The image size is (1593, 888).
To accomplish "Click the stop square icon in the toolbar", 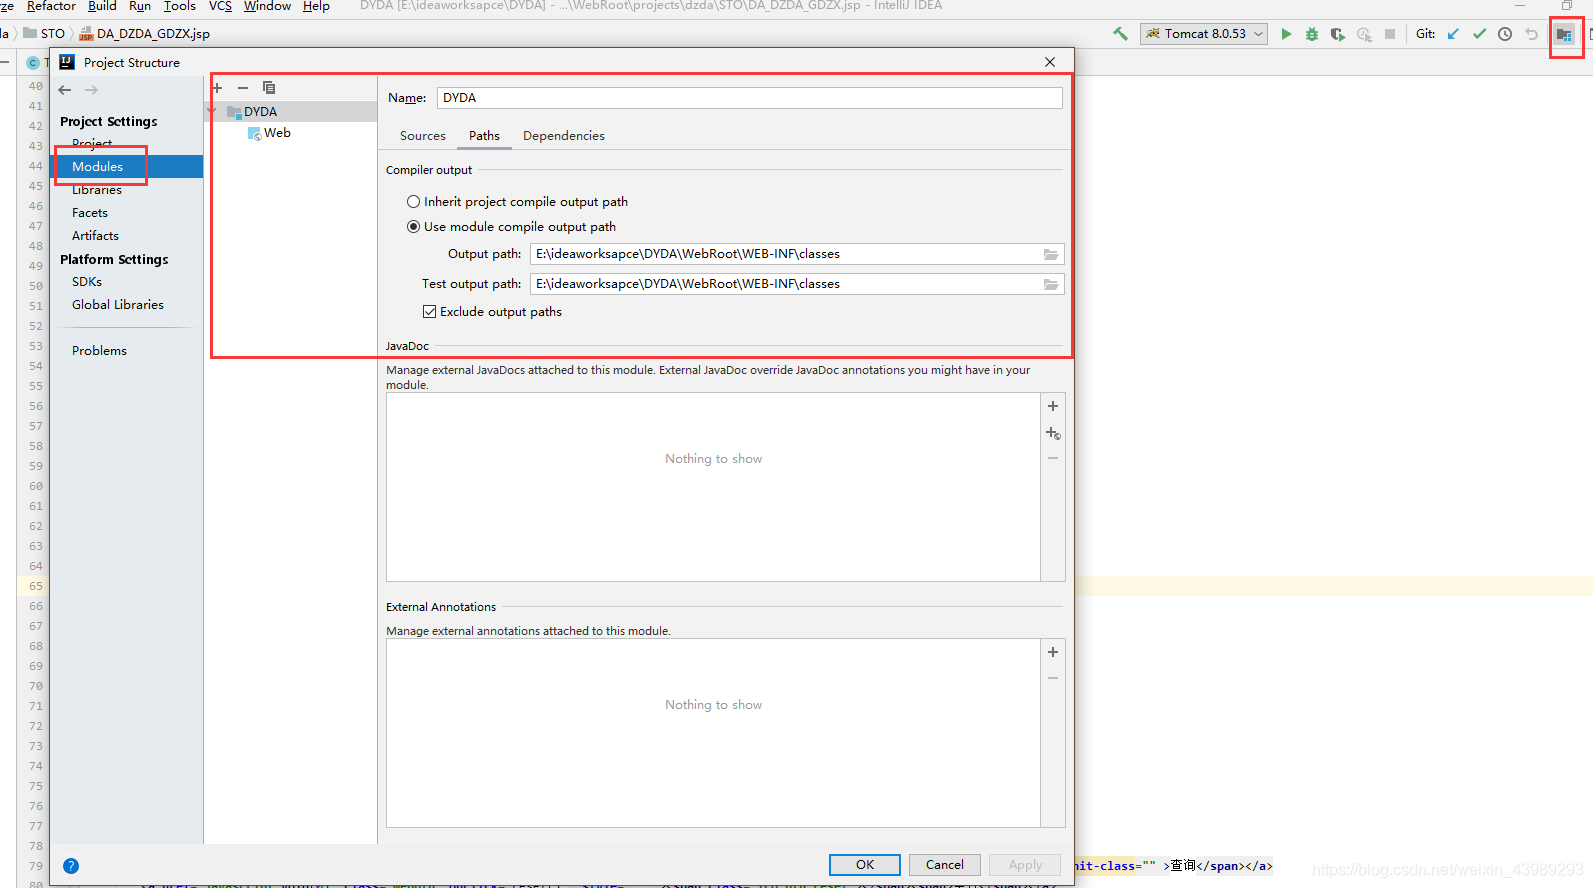I will click(x=1390, y=34).
